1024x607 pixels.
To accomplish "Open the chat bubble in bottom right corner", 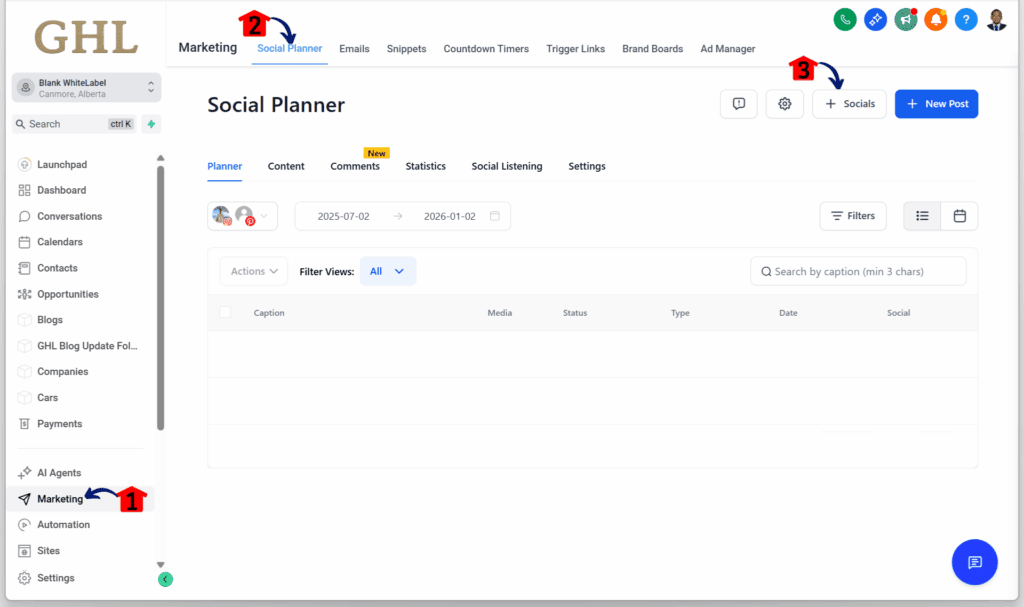I will pos(974,561).
